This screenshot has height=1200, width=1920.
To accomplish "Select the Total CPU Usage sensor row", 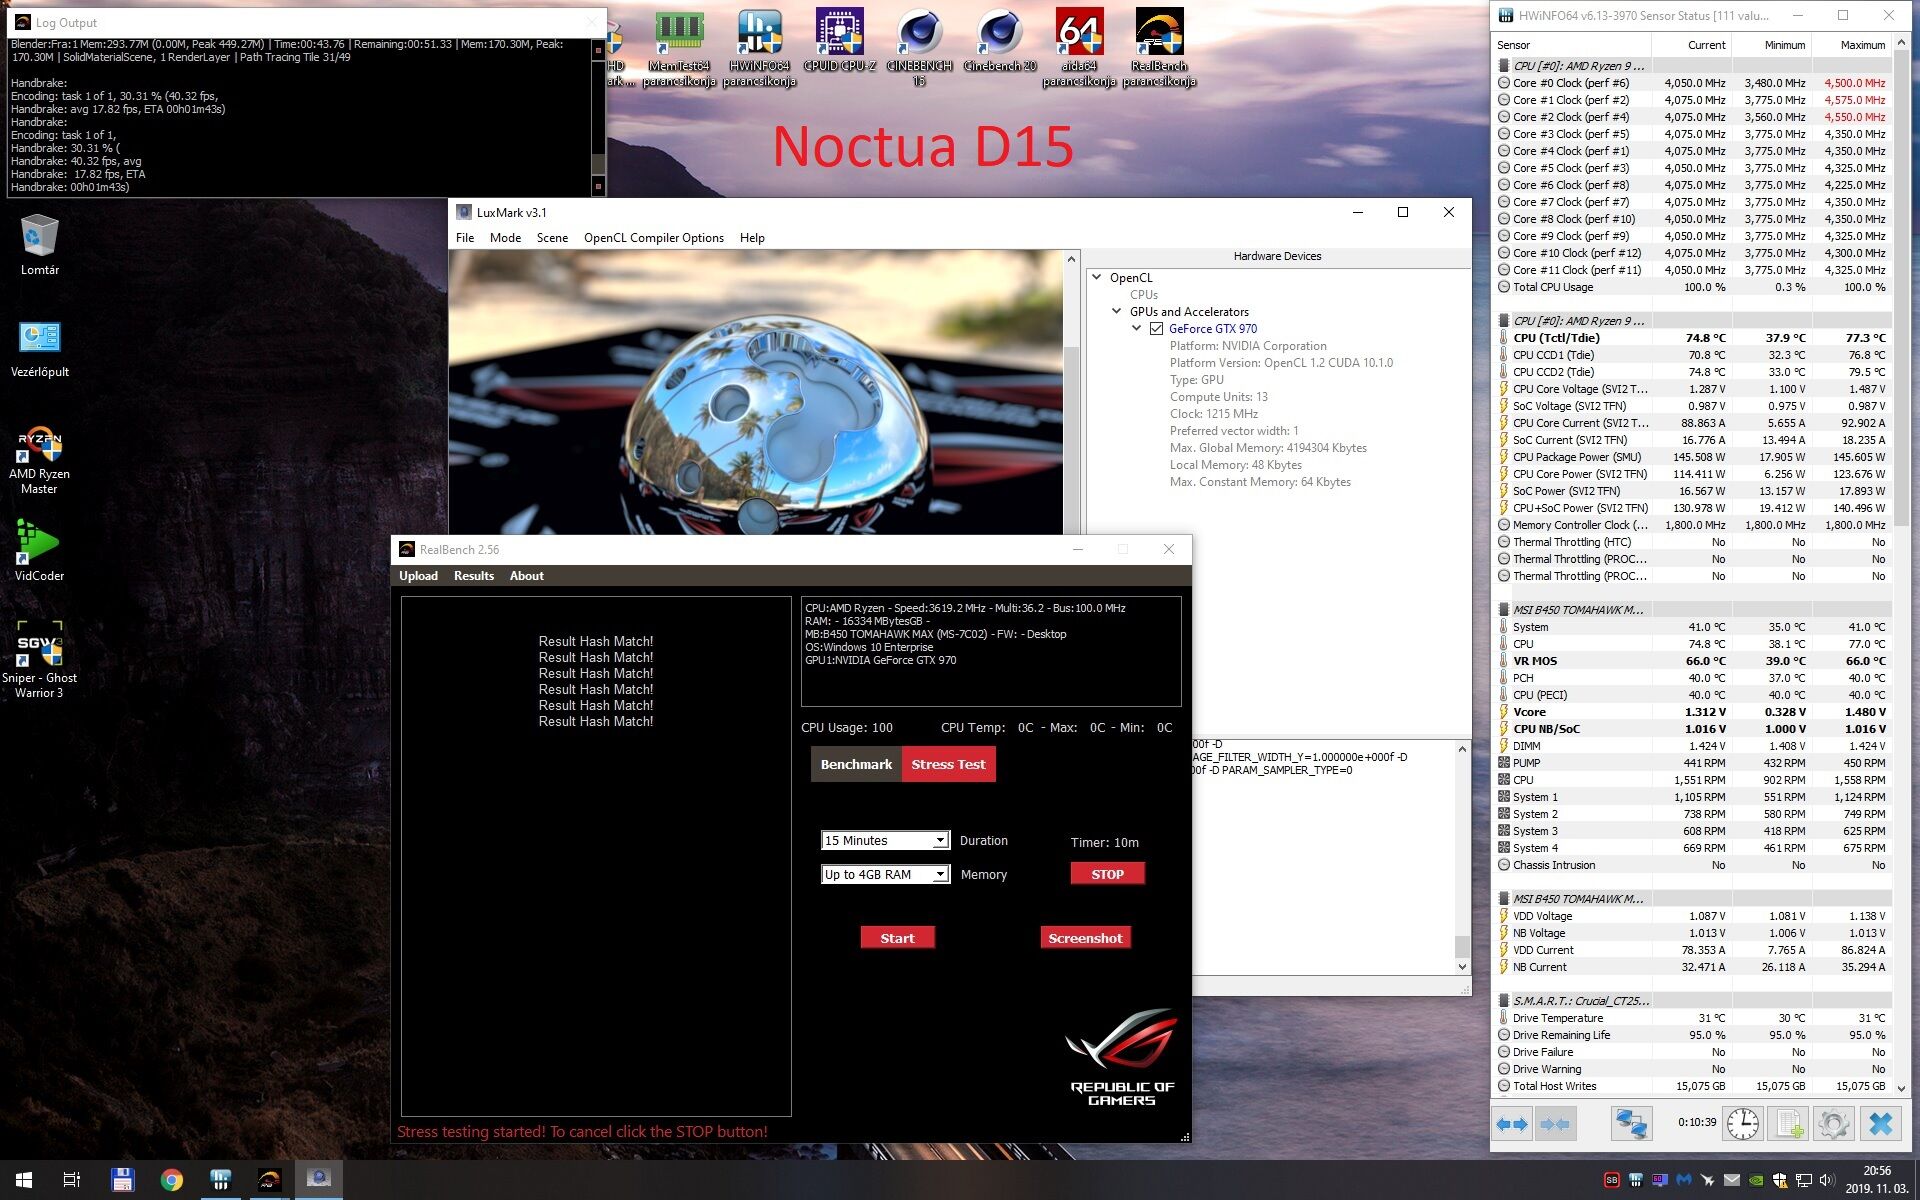I will click(1693, 287).
